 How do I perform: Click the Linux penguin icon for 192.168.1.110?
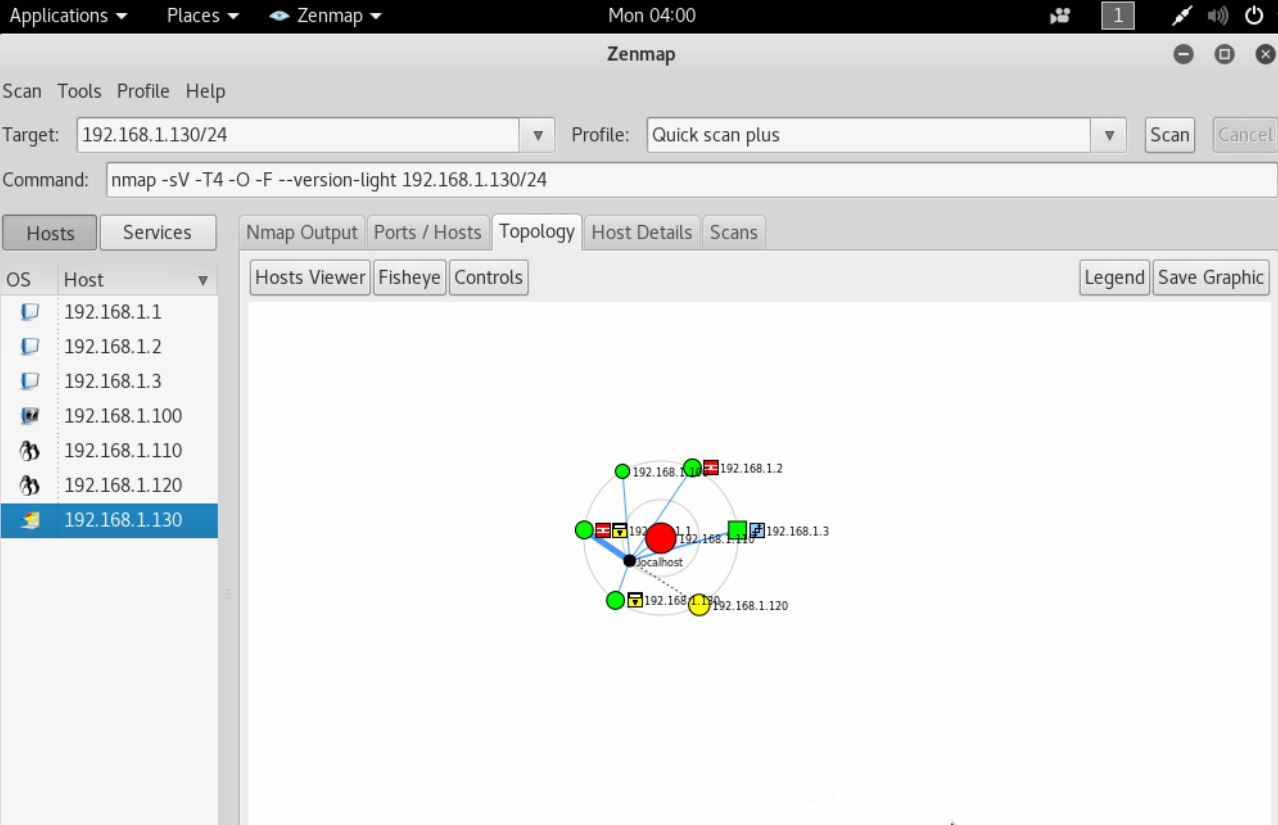(29, 451)
